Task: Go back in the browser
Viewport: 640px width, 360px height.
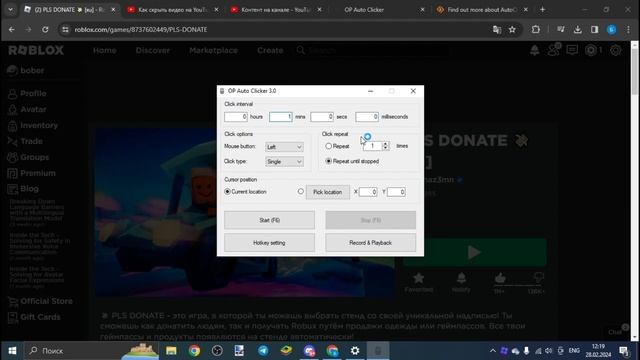Action: pos(11,29)
